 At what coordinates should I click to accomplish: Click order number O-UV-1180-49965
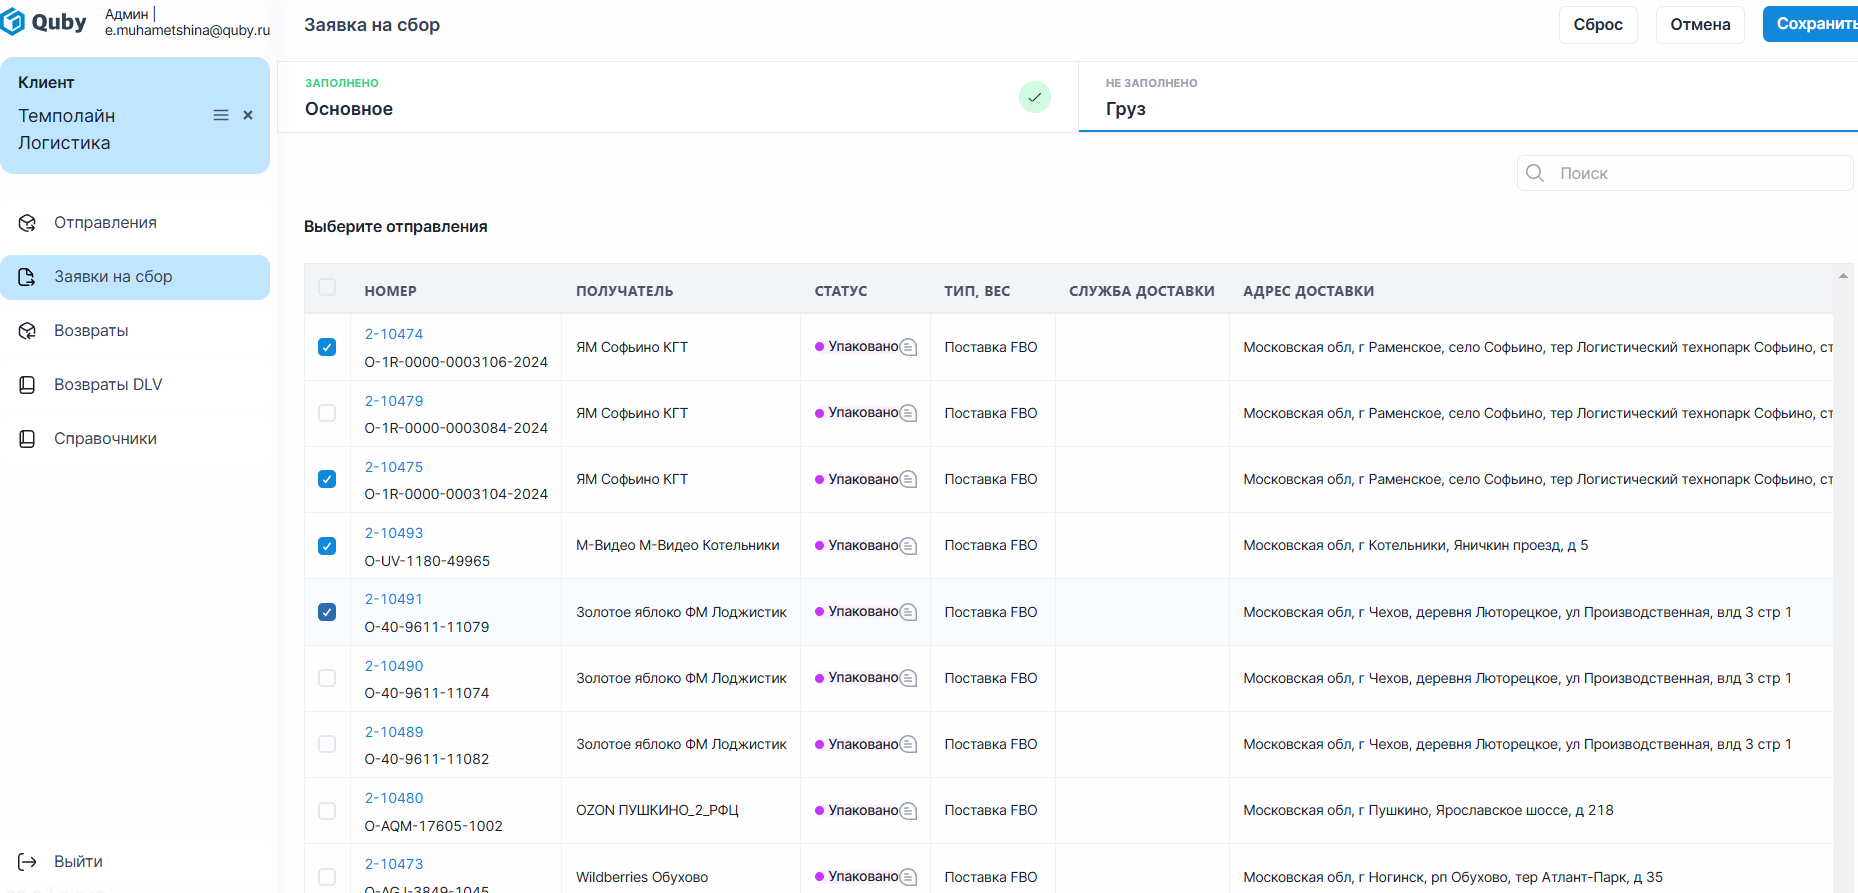(427, 561)
